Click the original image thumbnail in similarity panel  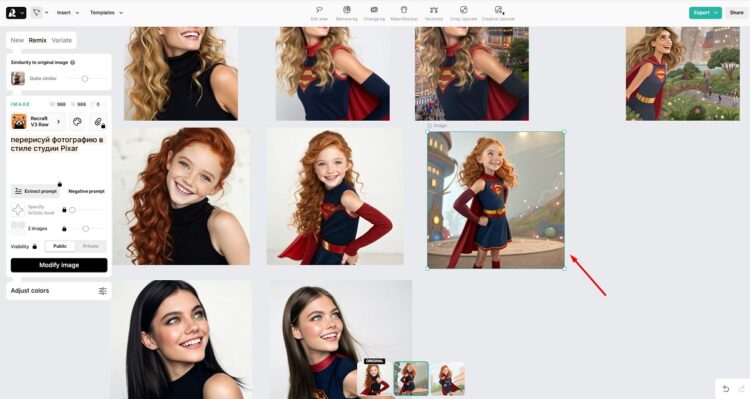[x=18, y=78]
